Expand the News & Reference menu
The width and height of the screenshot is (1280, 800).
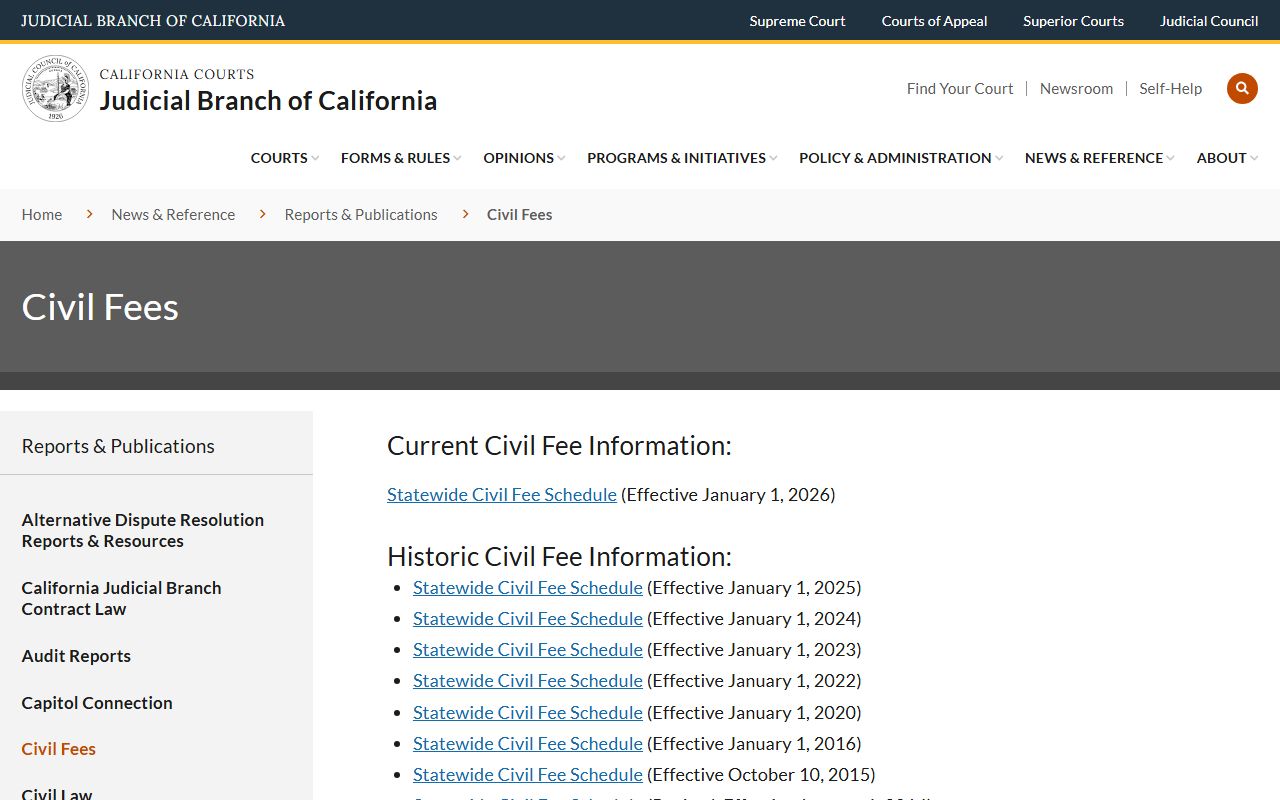click(x=1100, y=158)
